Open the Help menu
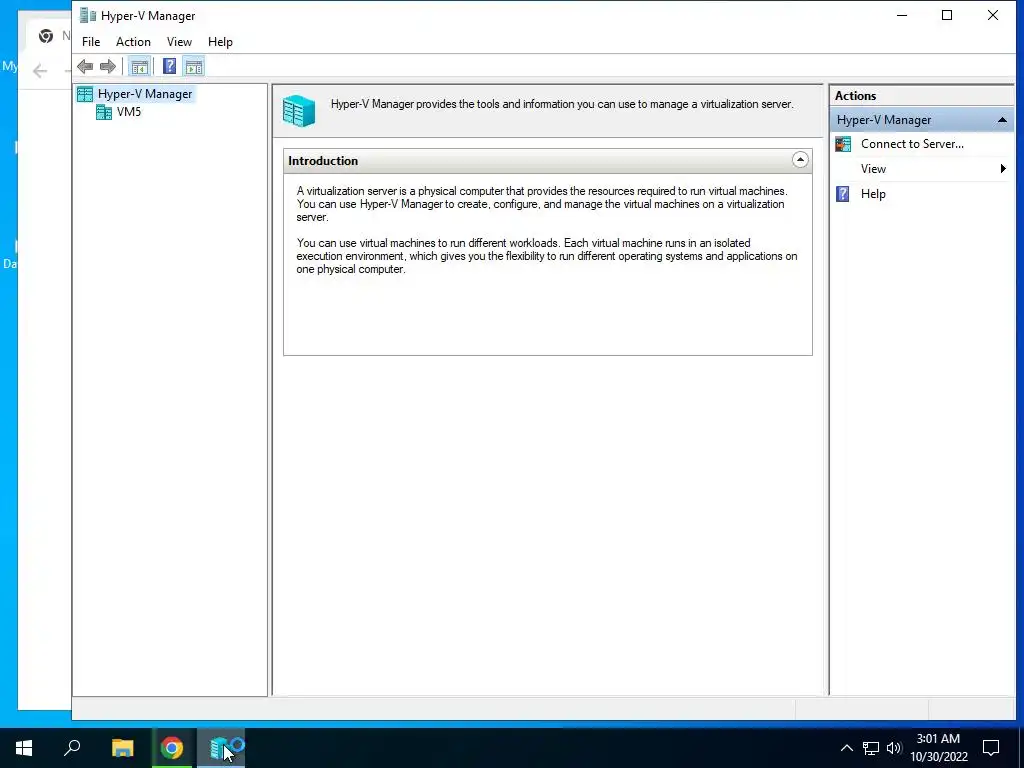The height and width of the screenshot is (768, 1024). (x=220, y=42)
